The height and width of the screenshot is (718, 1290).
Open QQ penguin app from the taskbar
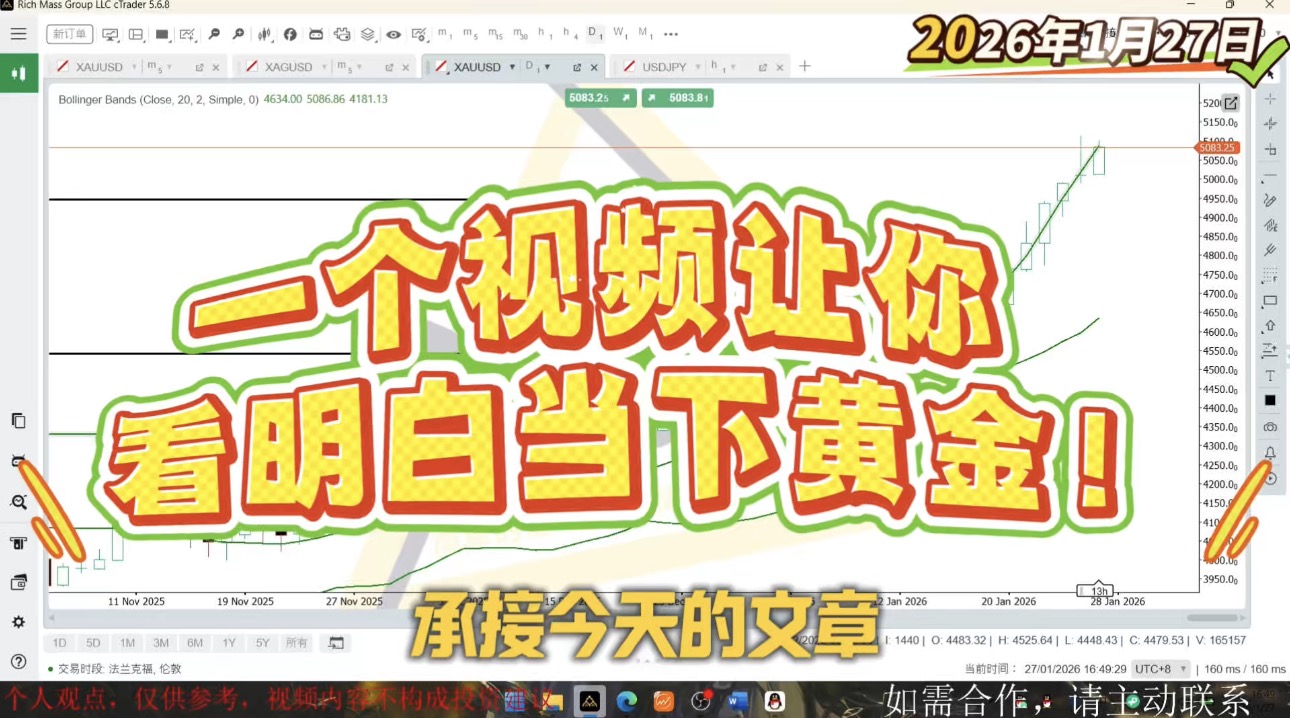774,701
